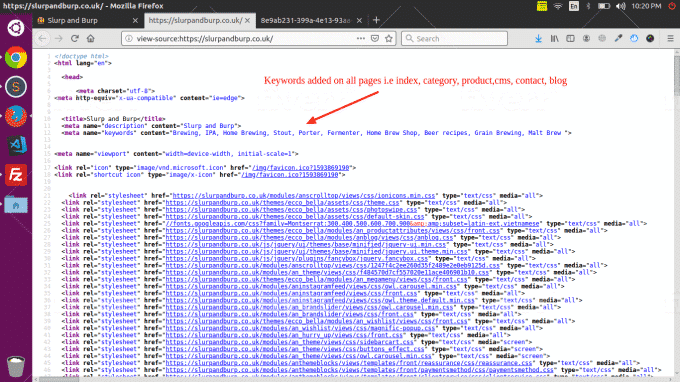The width and height of the screenshot is (680, 382).
Task: Open the Wi-Fi network indicator
Action: [558, 6]
